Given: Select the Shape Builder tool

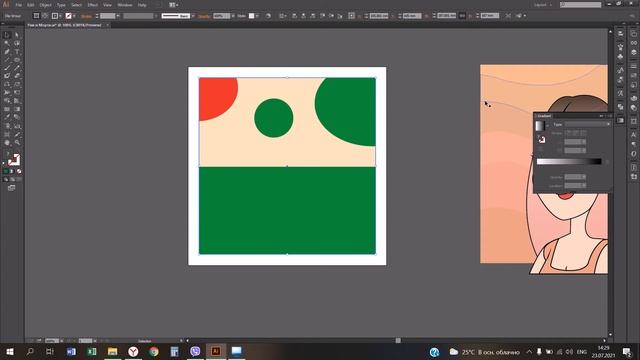Looking at the screenshot, I should [7, 101].
